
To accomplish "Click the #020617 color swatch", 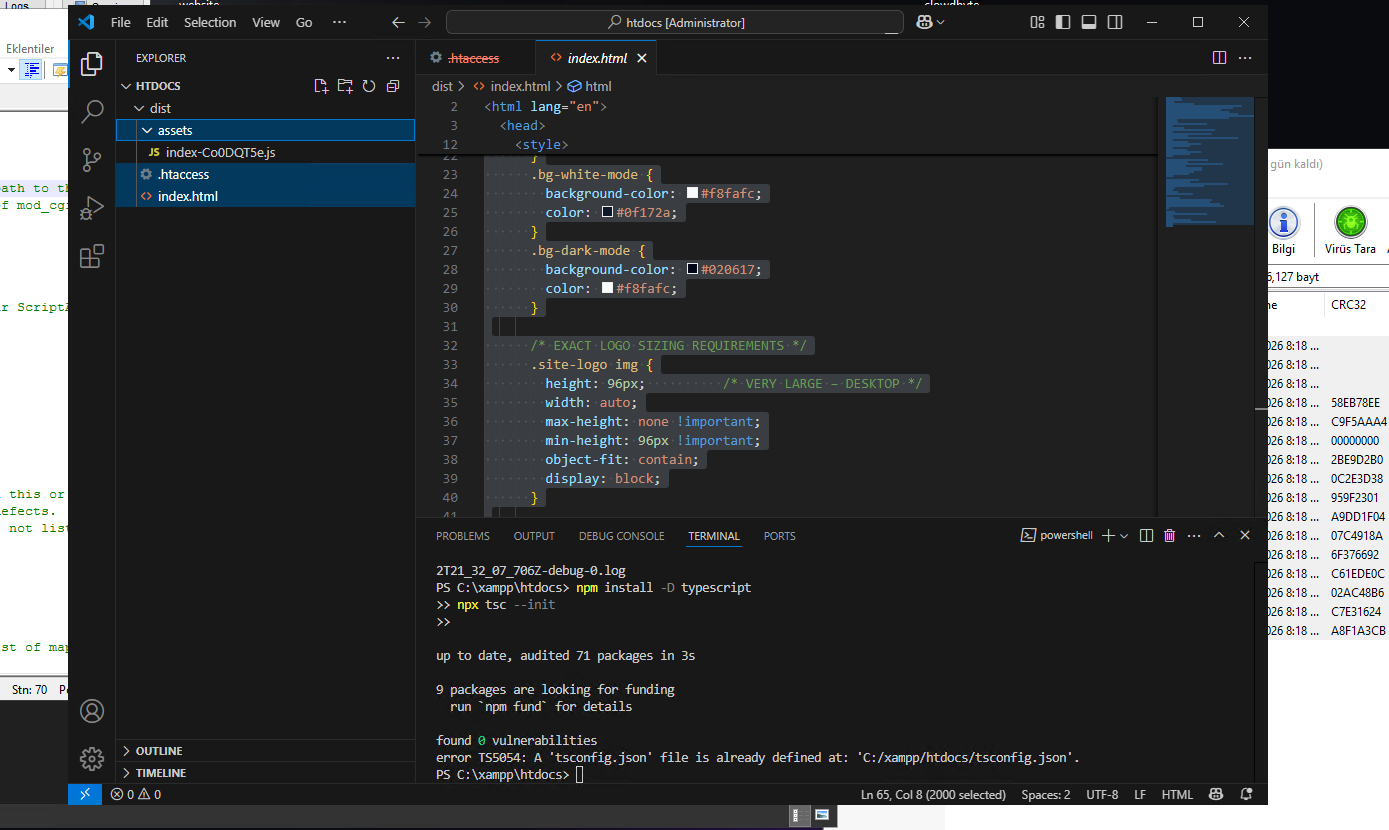I will 692,269.
